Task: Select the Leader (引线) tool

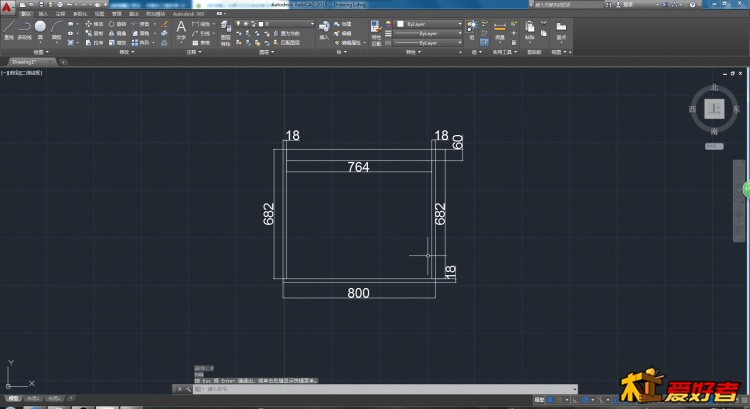Action: pyautogui.click(x=201, y=33)
